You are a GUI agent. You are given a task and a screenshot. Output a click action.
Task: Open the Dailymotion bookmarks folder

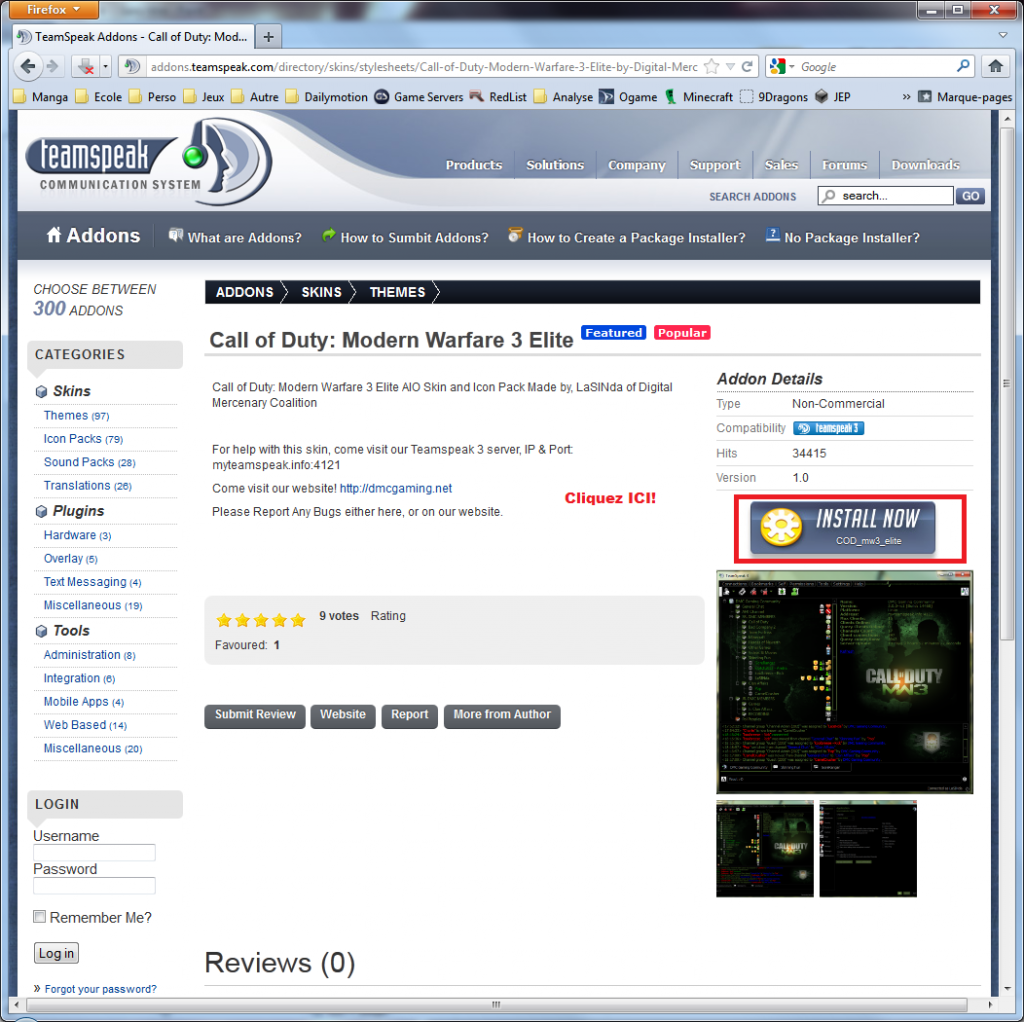pos(327,97)
